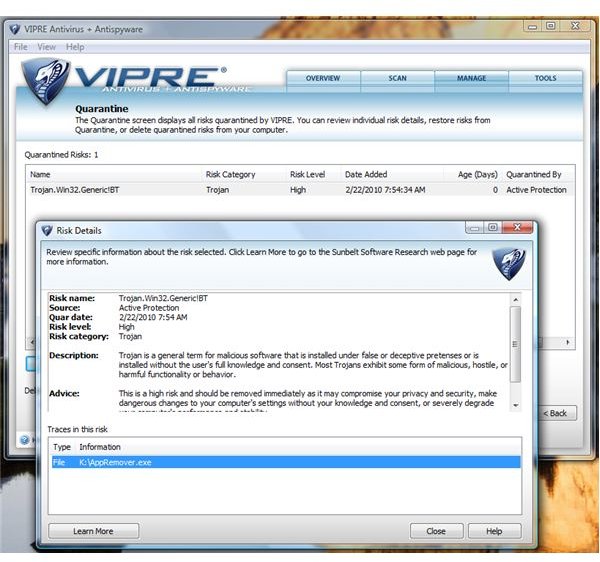Click Help button in Risk Details

[x=494, y=531]
